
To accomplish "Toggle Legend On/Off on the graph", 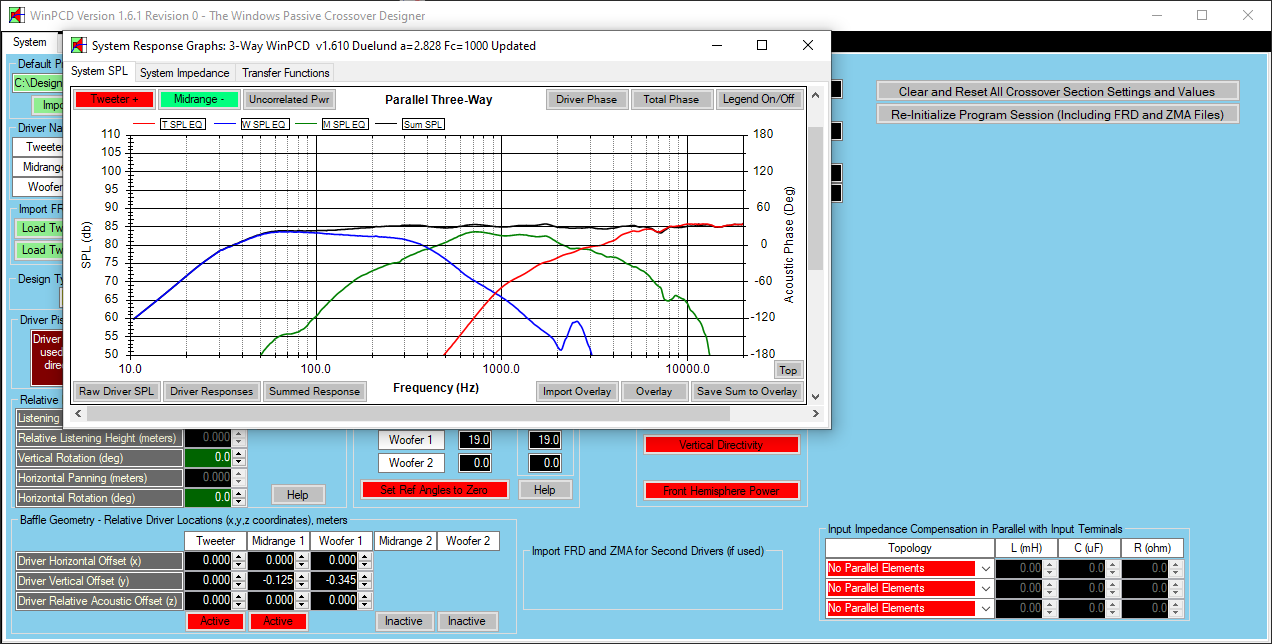I will pos(758,99).
